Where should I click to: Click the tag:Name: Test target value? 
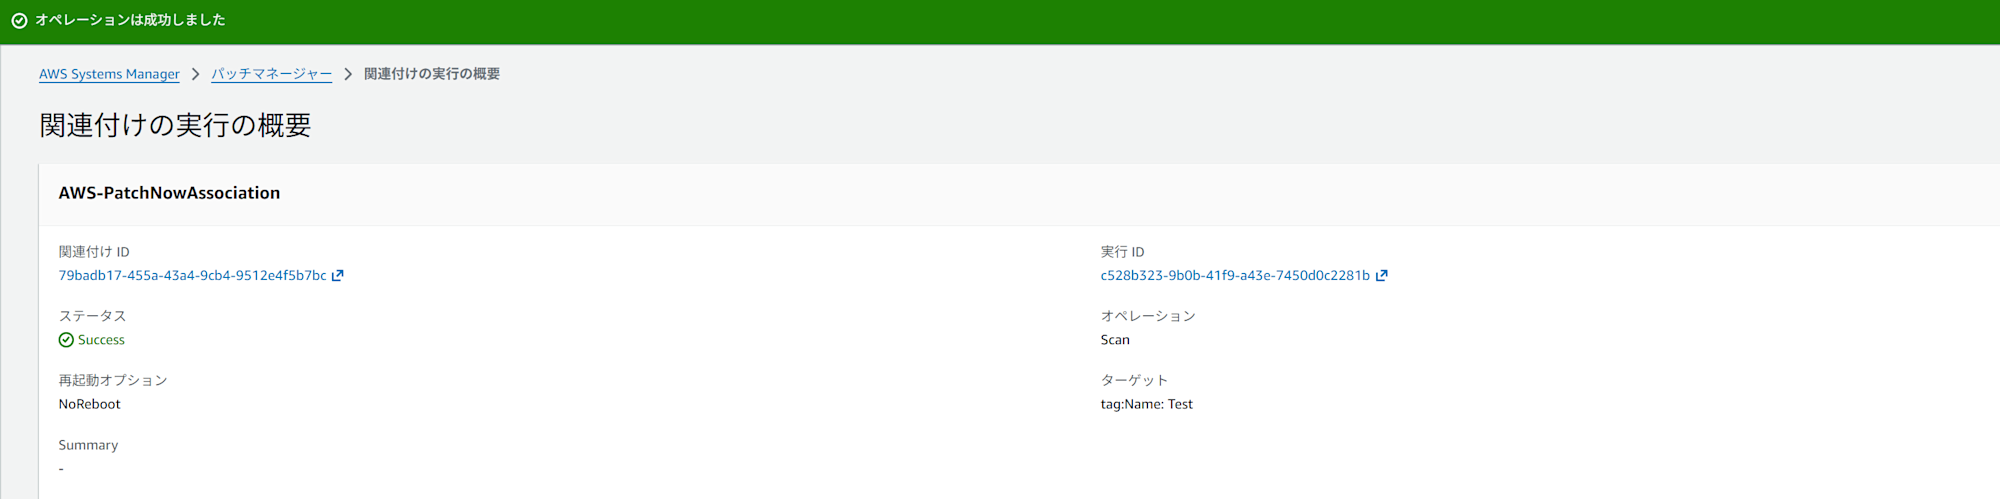point(1146,404)
